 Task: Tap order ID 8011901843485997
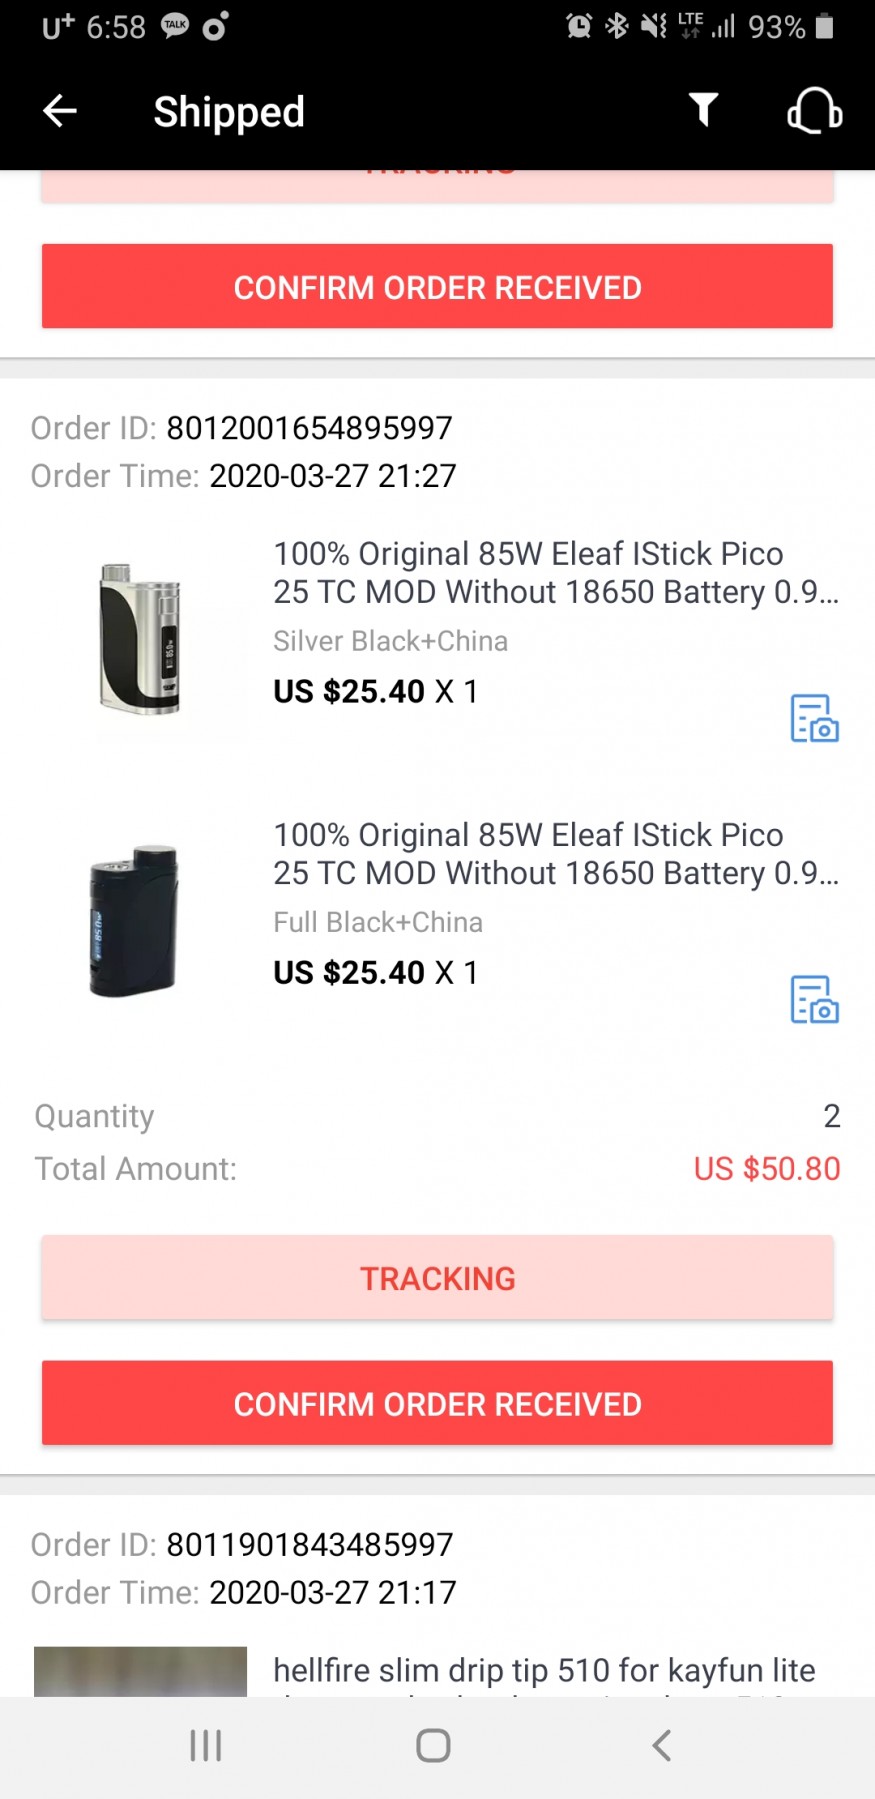pyautogui.click(x=309, y=1545)
